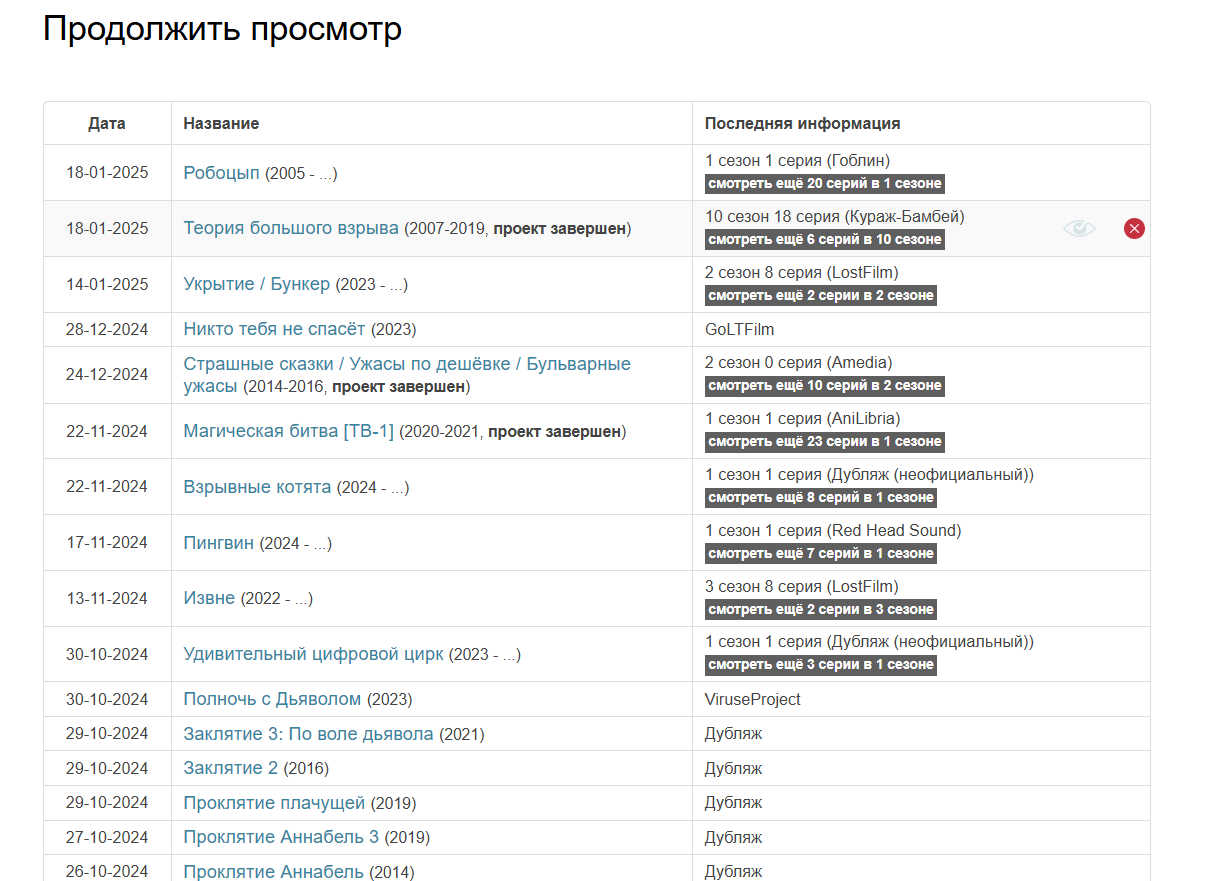This screenshot has height=881, width=1207.
Task: Click 'смотреть ещё 2 серии в 3 сезоне' badge
Action: click(x=820, y=610)
